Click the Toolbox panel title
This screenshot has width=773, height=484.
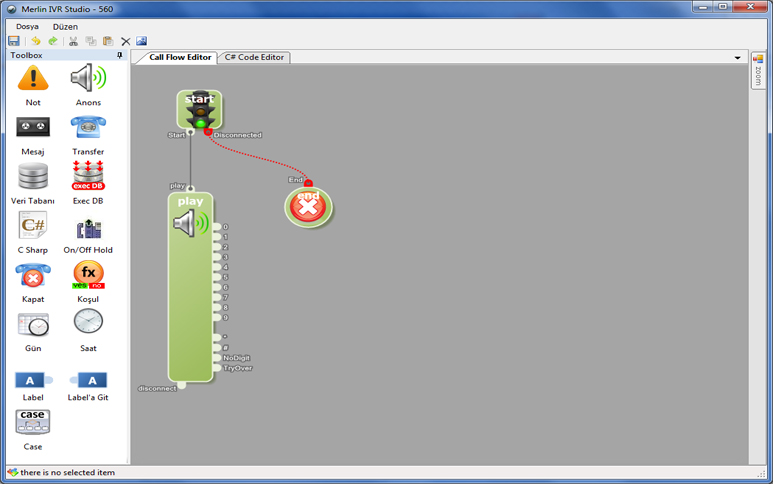26,55
